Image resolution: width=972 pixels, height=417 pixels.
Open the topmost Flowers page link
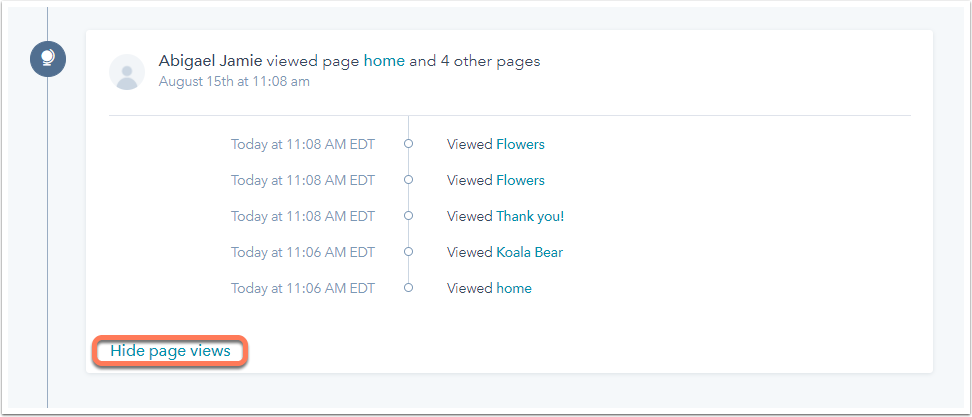[x=520, y=144]
